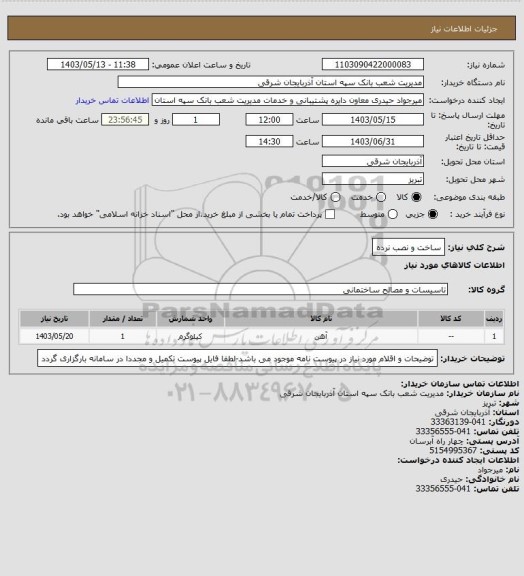The width and height of the screenshot is (524, 576).
Task: Click the need number field 1103090422000083
Action: 373,64
